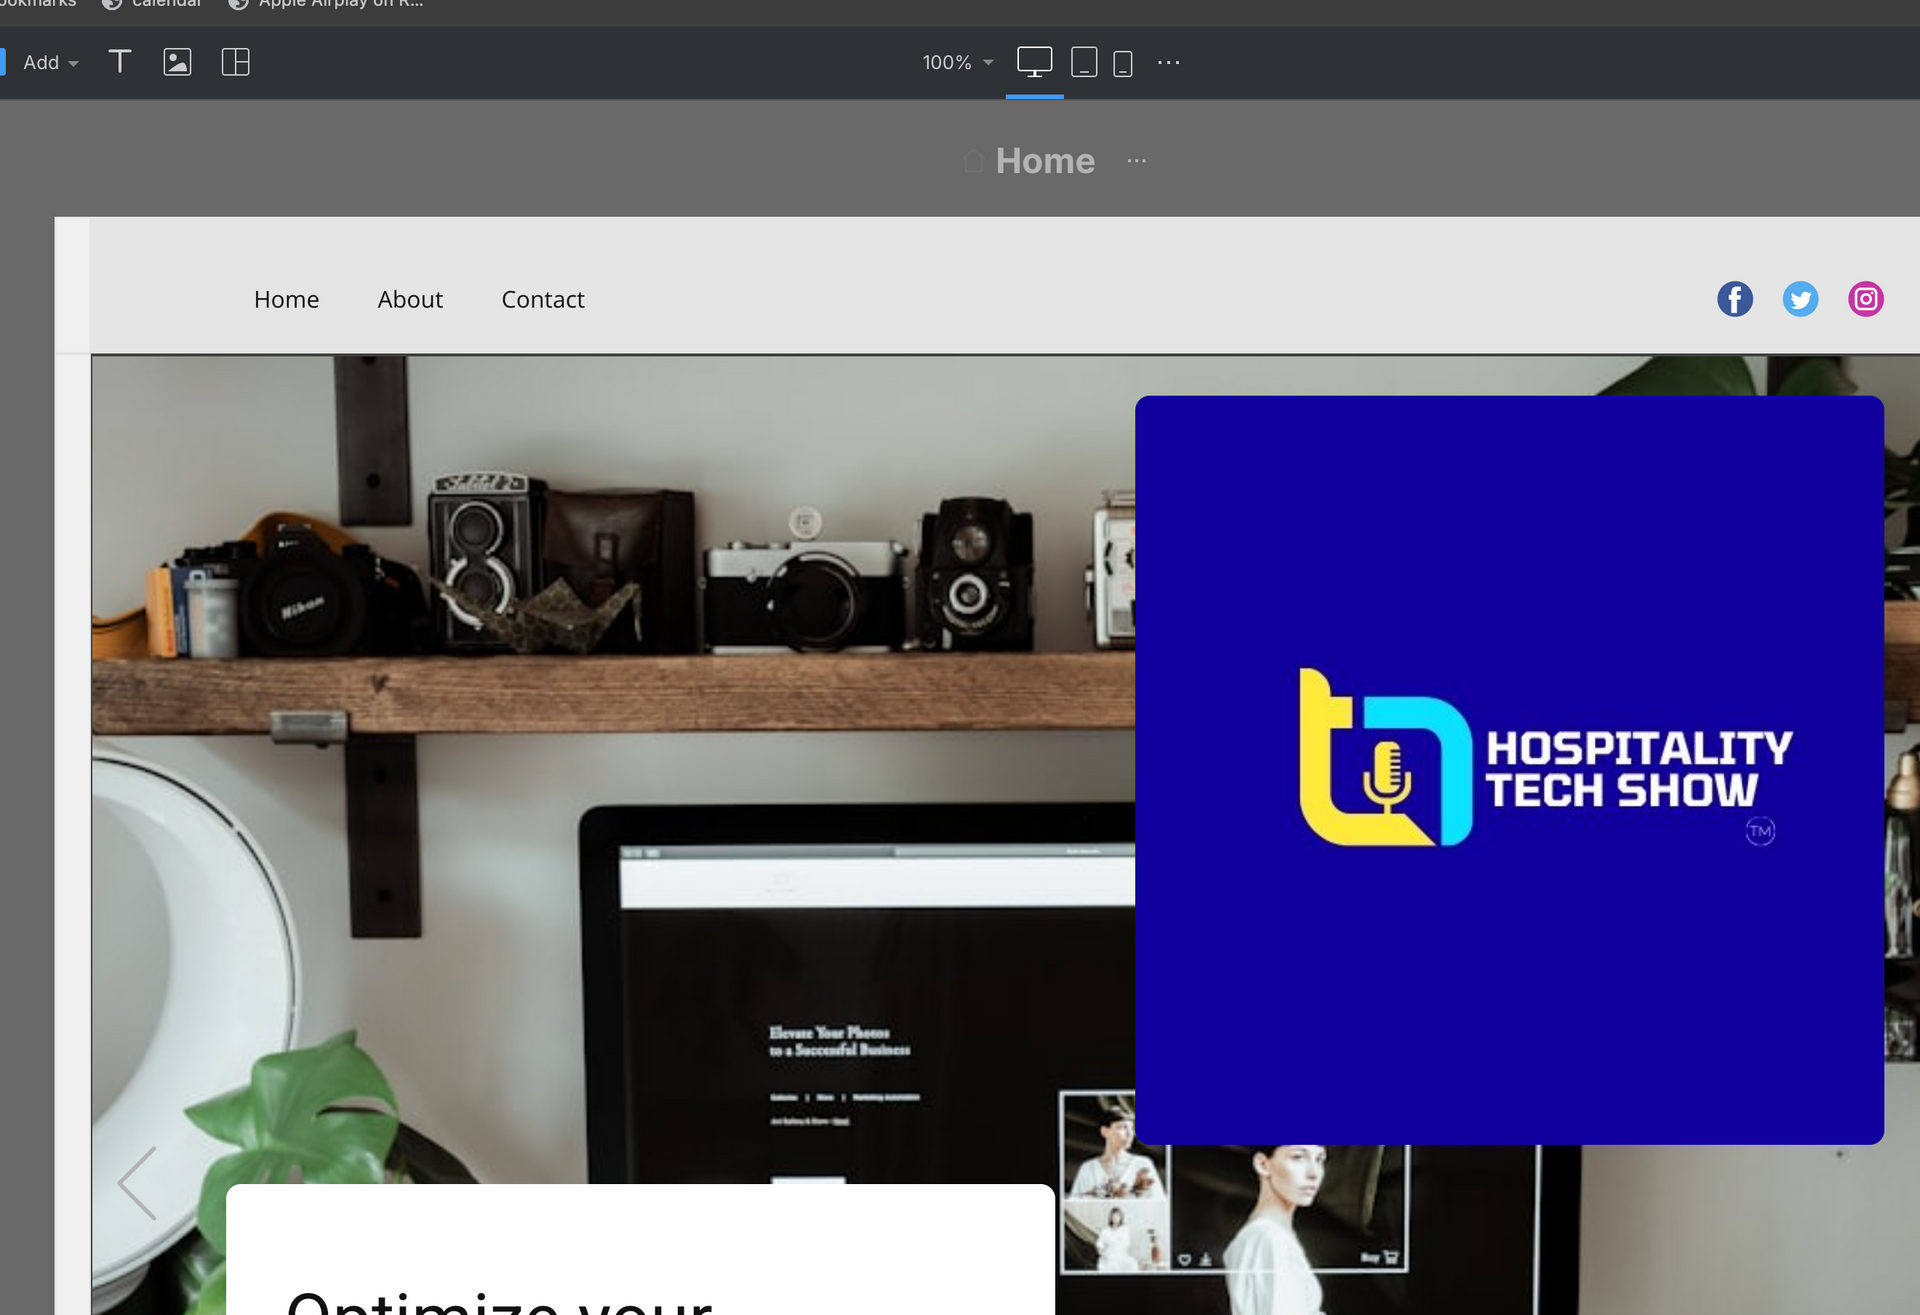Click the Twitter social icon
The height and width of the screenshot is (1315, 1920).
pyautogui.click(x=1800, y=299)
